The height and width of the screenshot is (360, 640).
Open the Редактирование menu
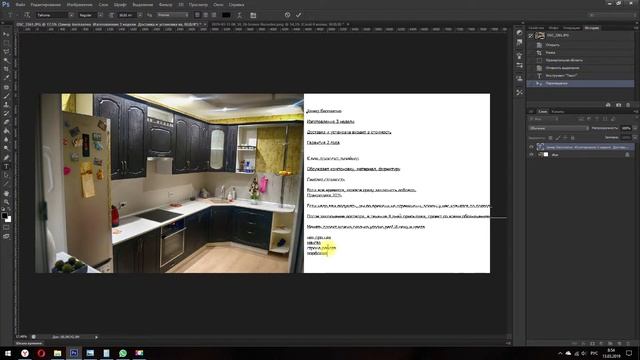[x=46, y=5]
